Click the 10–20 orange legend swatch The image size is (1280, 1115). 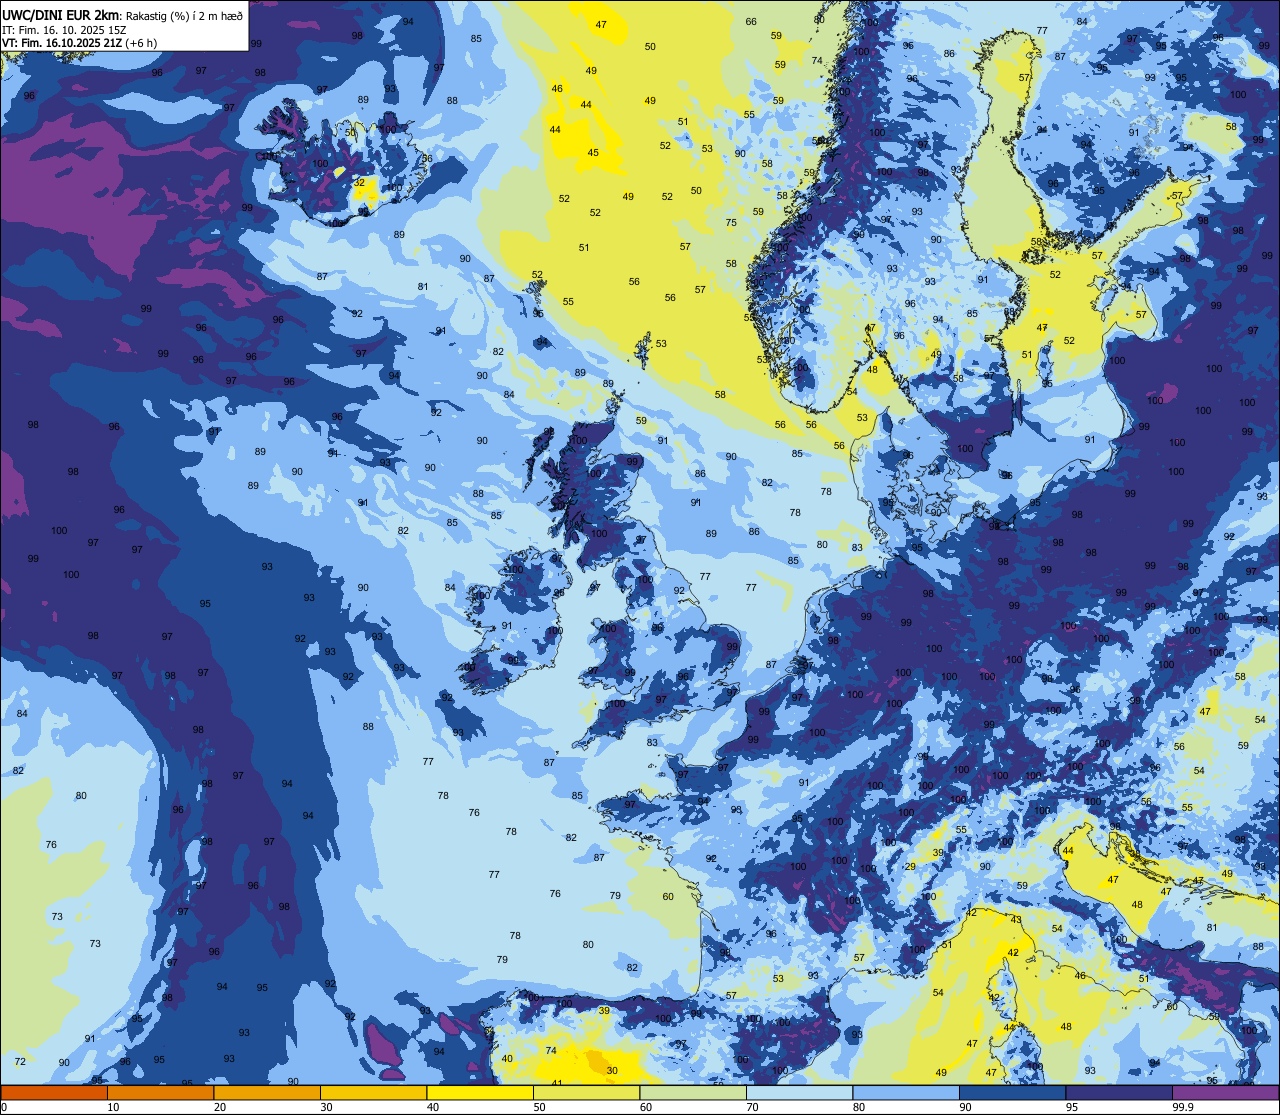(160, 1093)
